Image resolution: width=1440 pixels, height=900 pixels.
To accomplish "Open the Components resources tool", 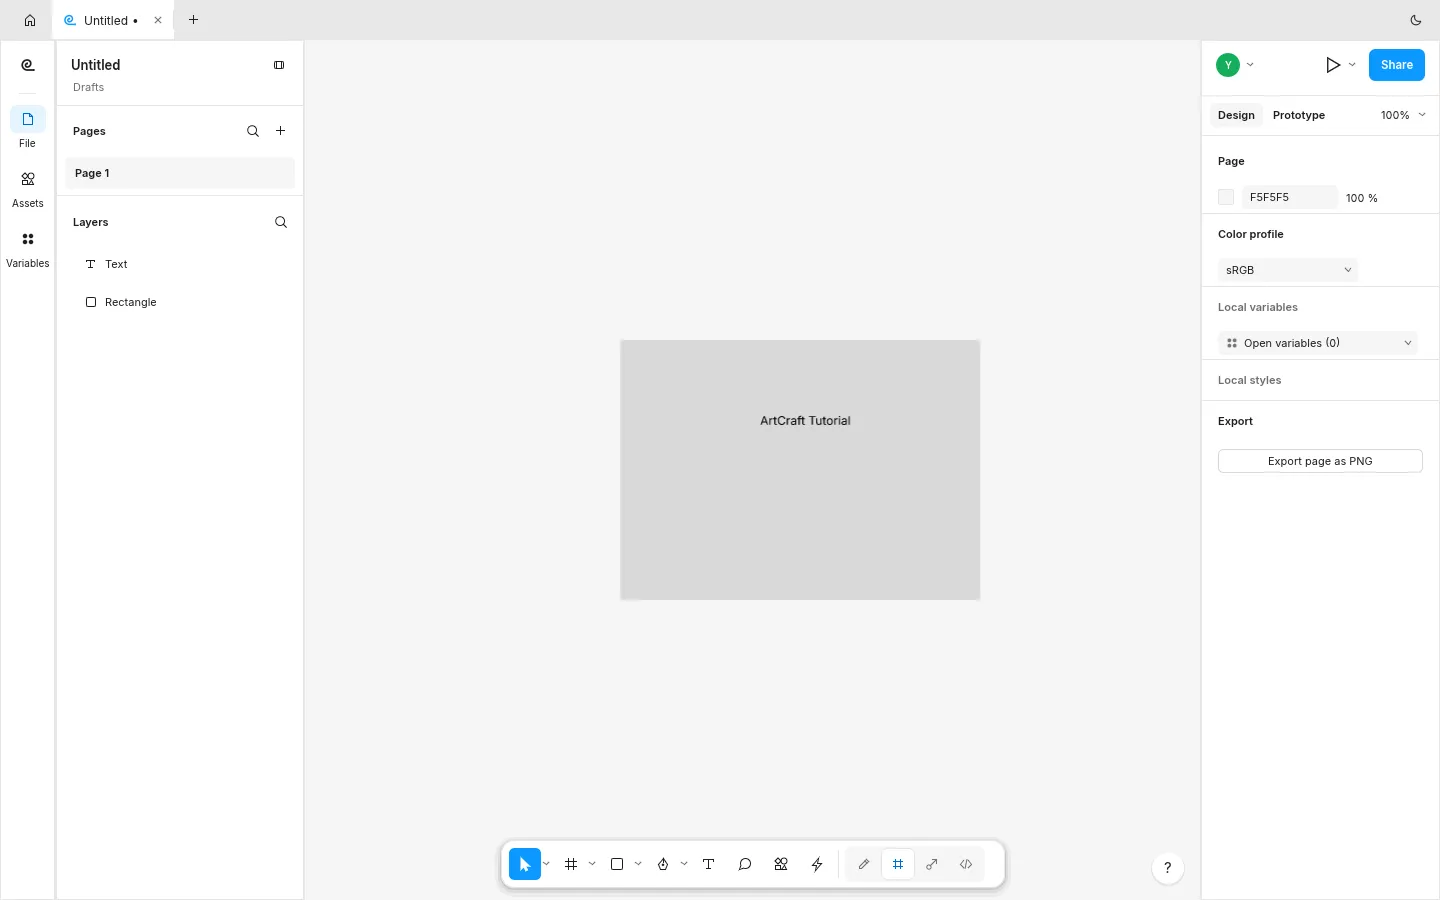I will pos(781,864).
